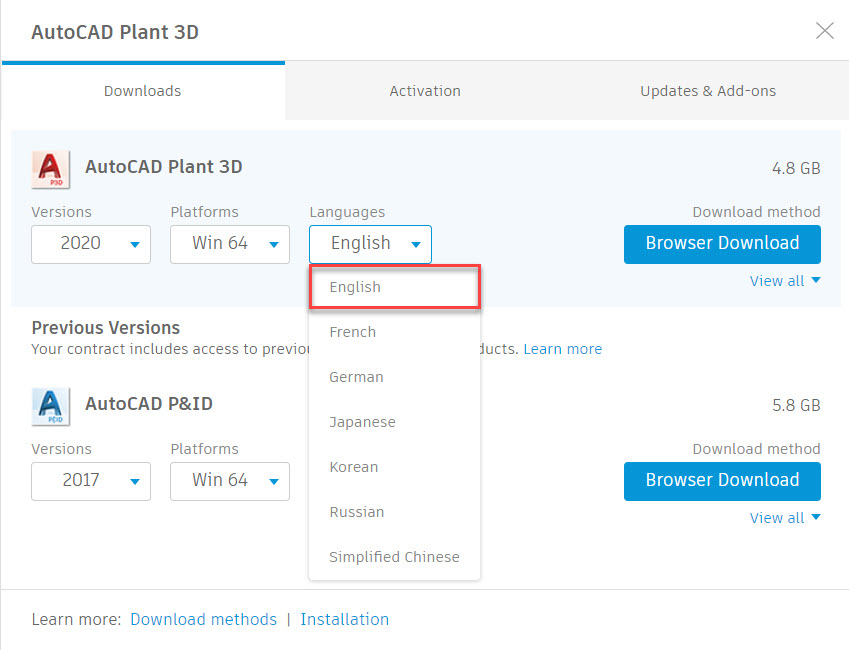Choose the German language option
The height and width of the screenshot is (650, 849).
pos(355,377)
